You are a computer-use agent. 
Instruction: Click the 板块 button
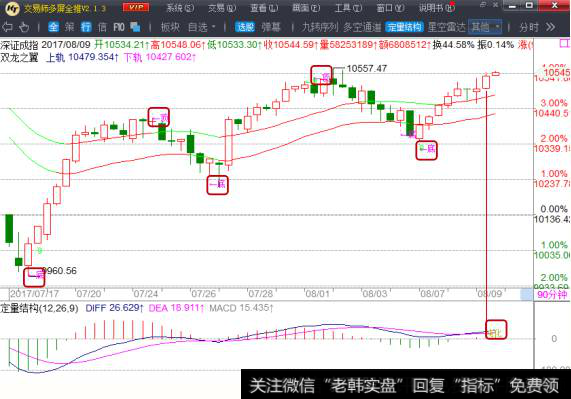click(170, 27)
